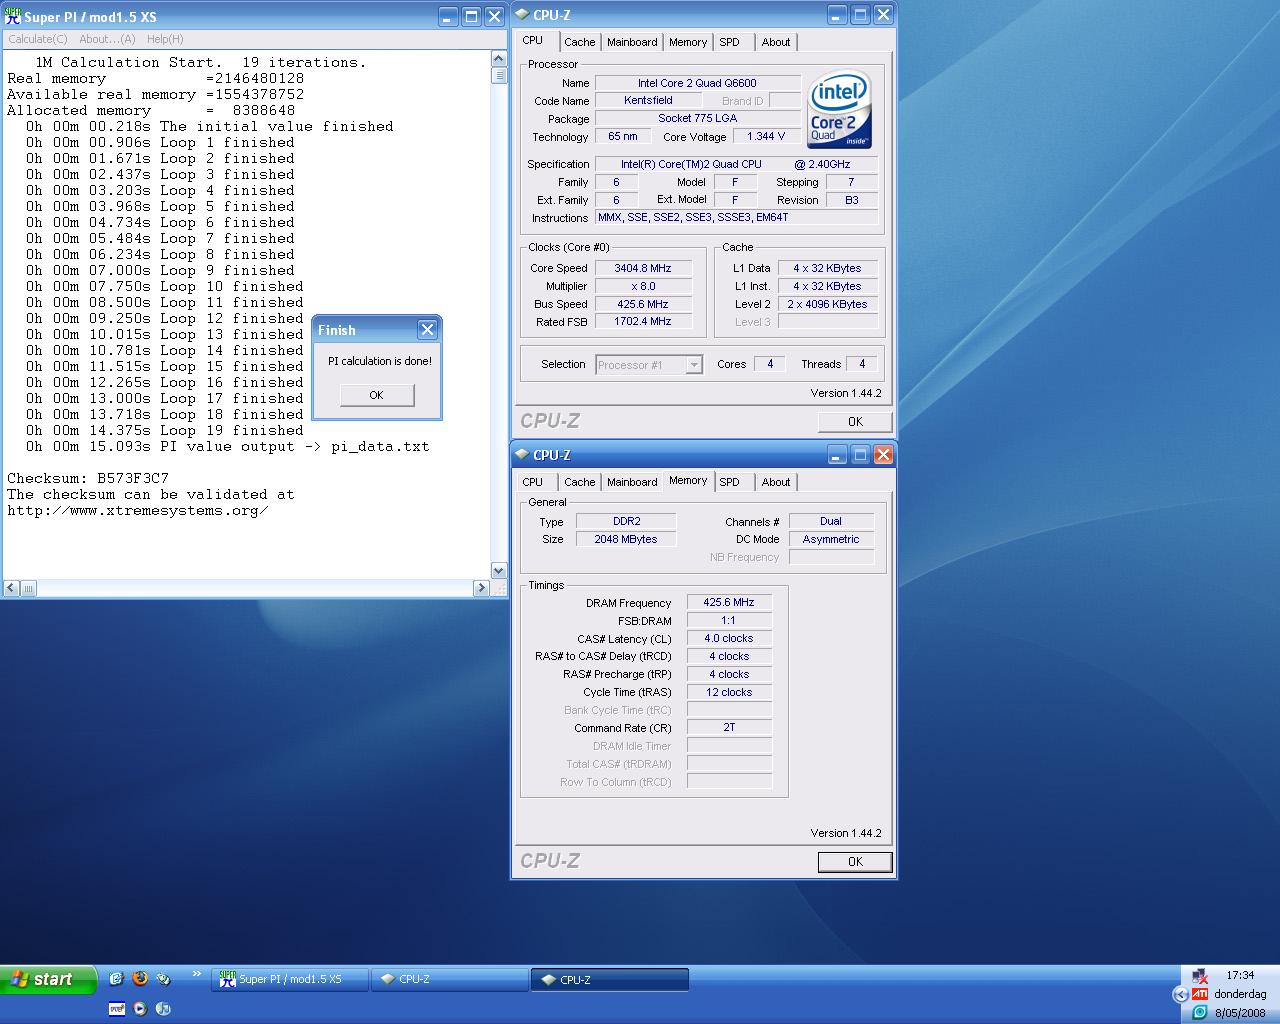Click Super PI horizontal scroll left arrow
This screenshot has height=1024, width=1280.
pos(11,588)
